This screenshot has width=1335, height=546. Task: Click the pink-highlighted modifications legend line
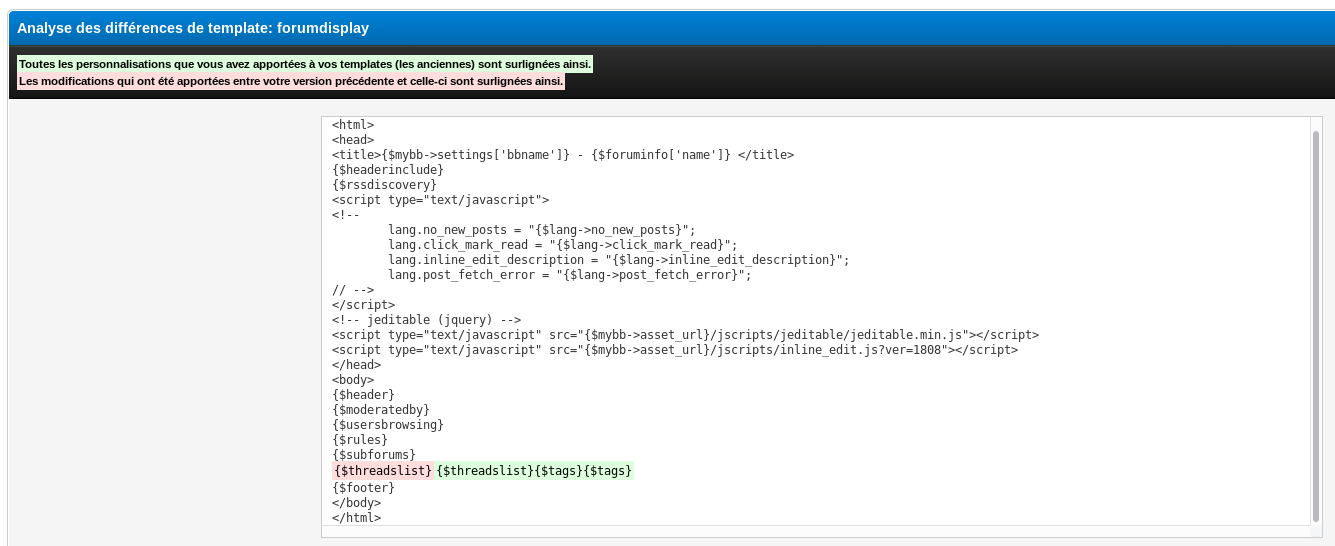click(291, 81)
